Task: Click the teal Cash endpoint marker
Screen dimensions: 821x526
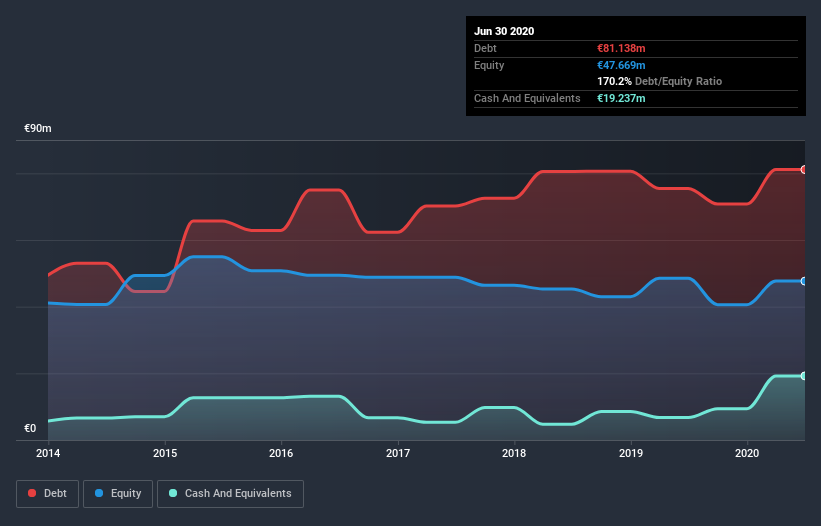Action: (803, 376)
